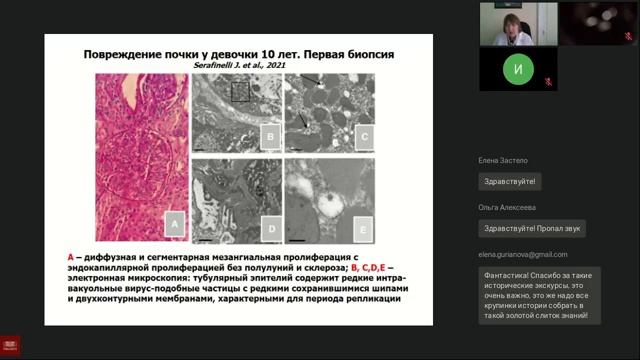Click electron microscopy panel labeled C
The image size is (640, 360).
point(330,113)
